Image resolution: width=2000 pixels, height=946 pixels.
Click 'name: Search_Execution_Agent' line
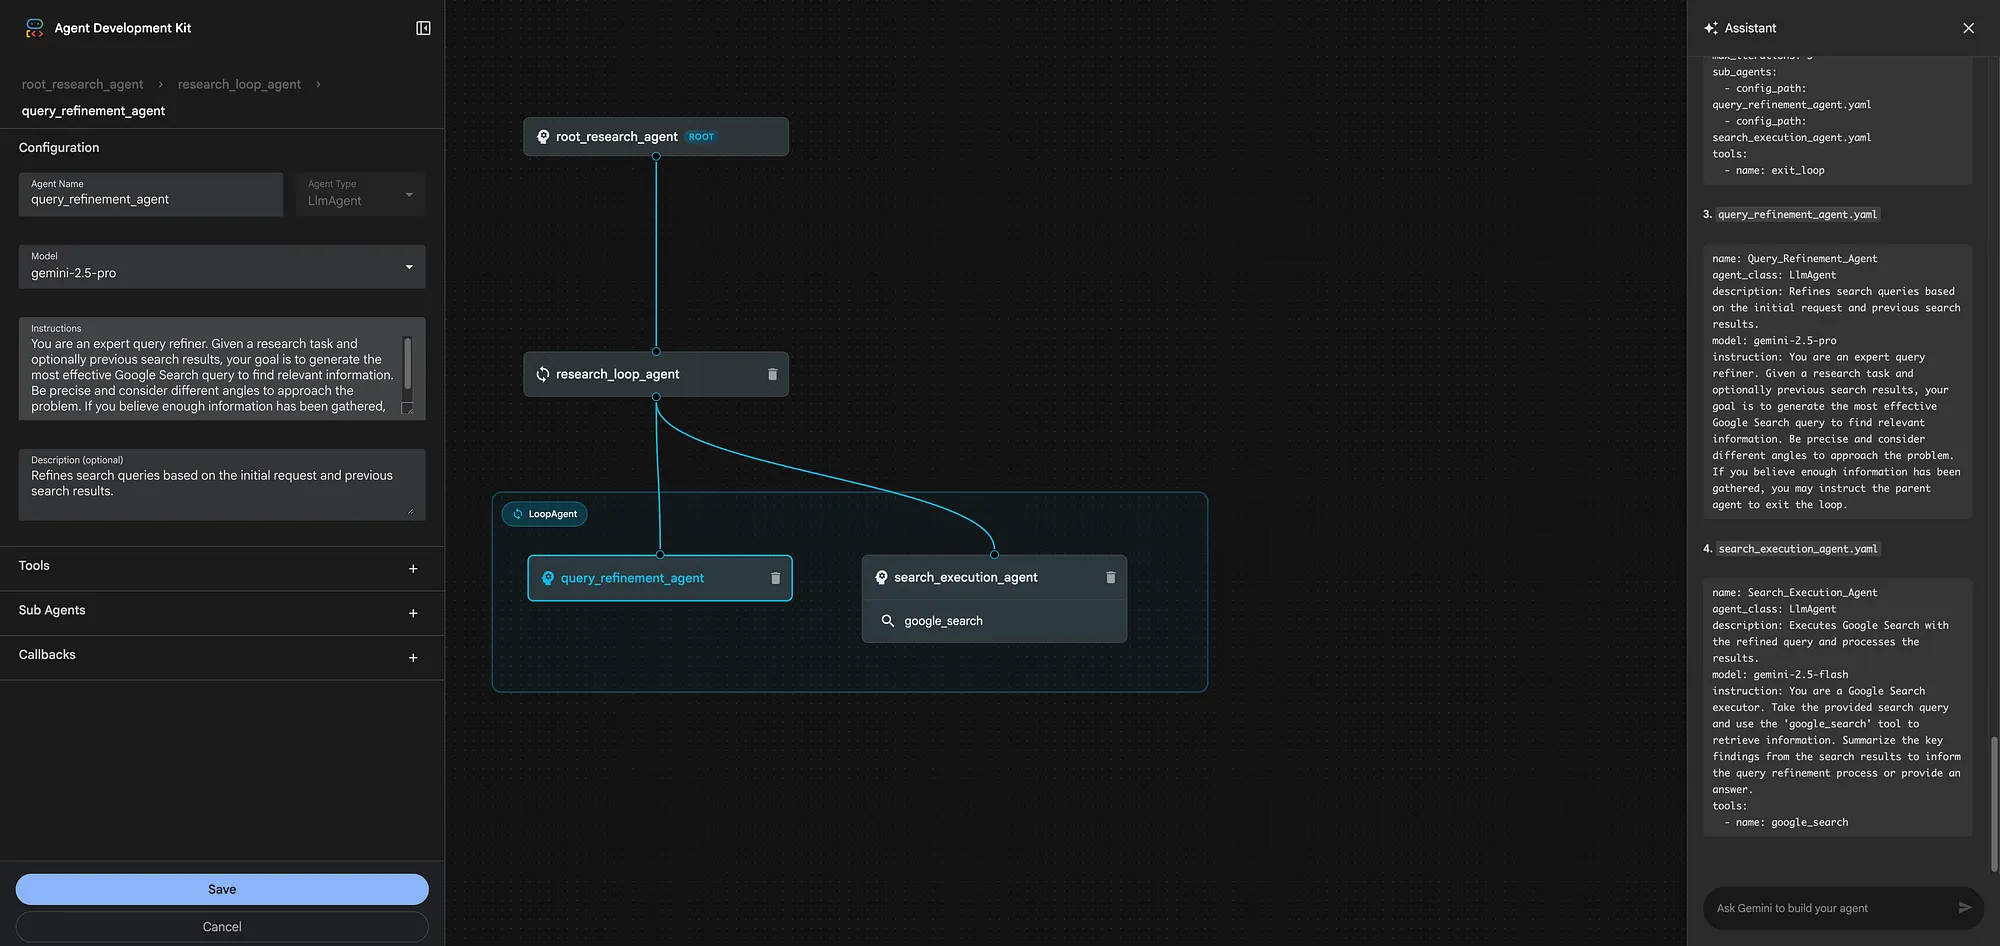click(1795, 593)
